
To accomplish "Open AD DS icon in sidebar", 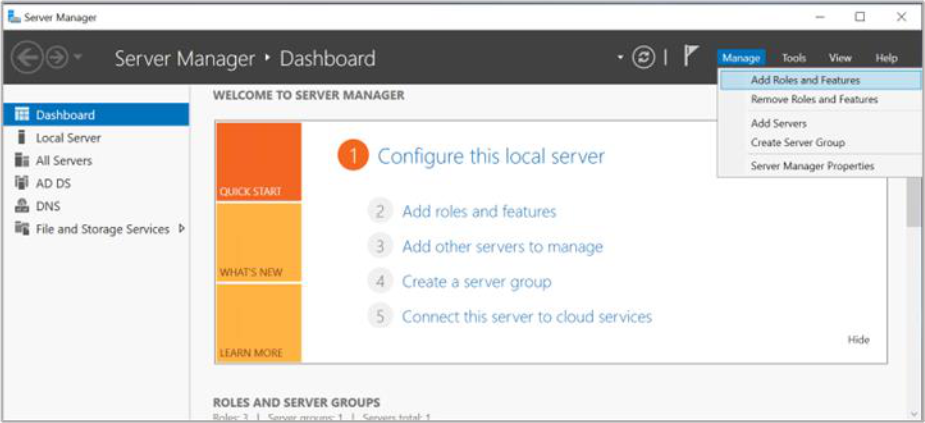I will point(21,183).
